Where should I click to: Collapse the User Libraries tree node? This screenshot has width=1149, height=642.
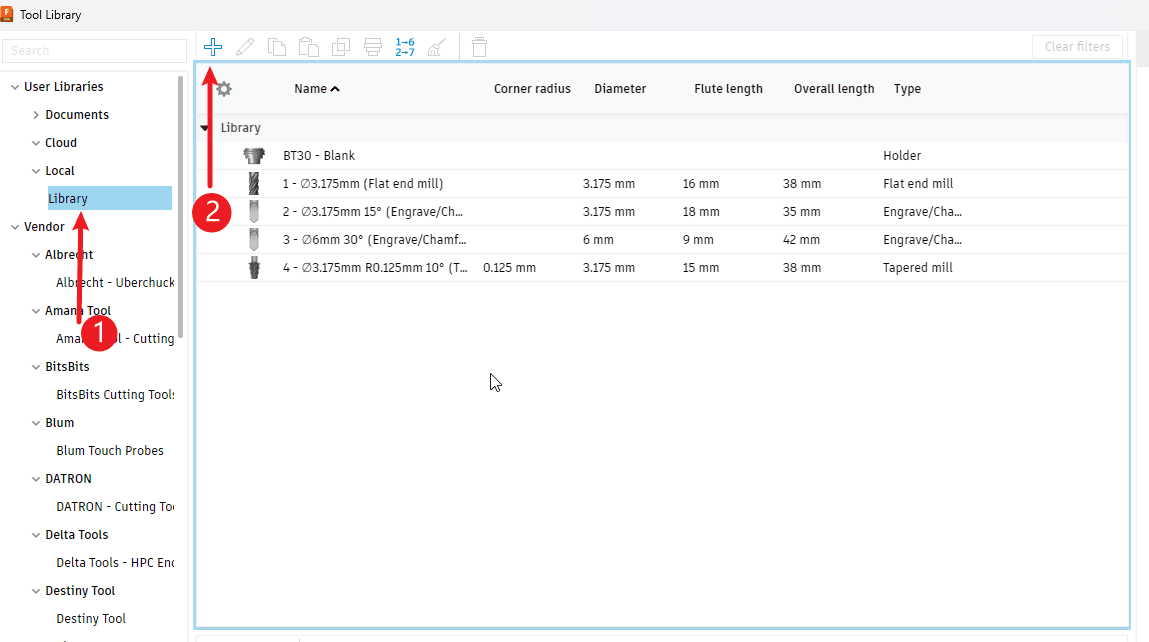coord(15,87)
